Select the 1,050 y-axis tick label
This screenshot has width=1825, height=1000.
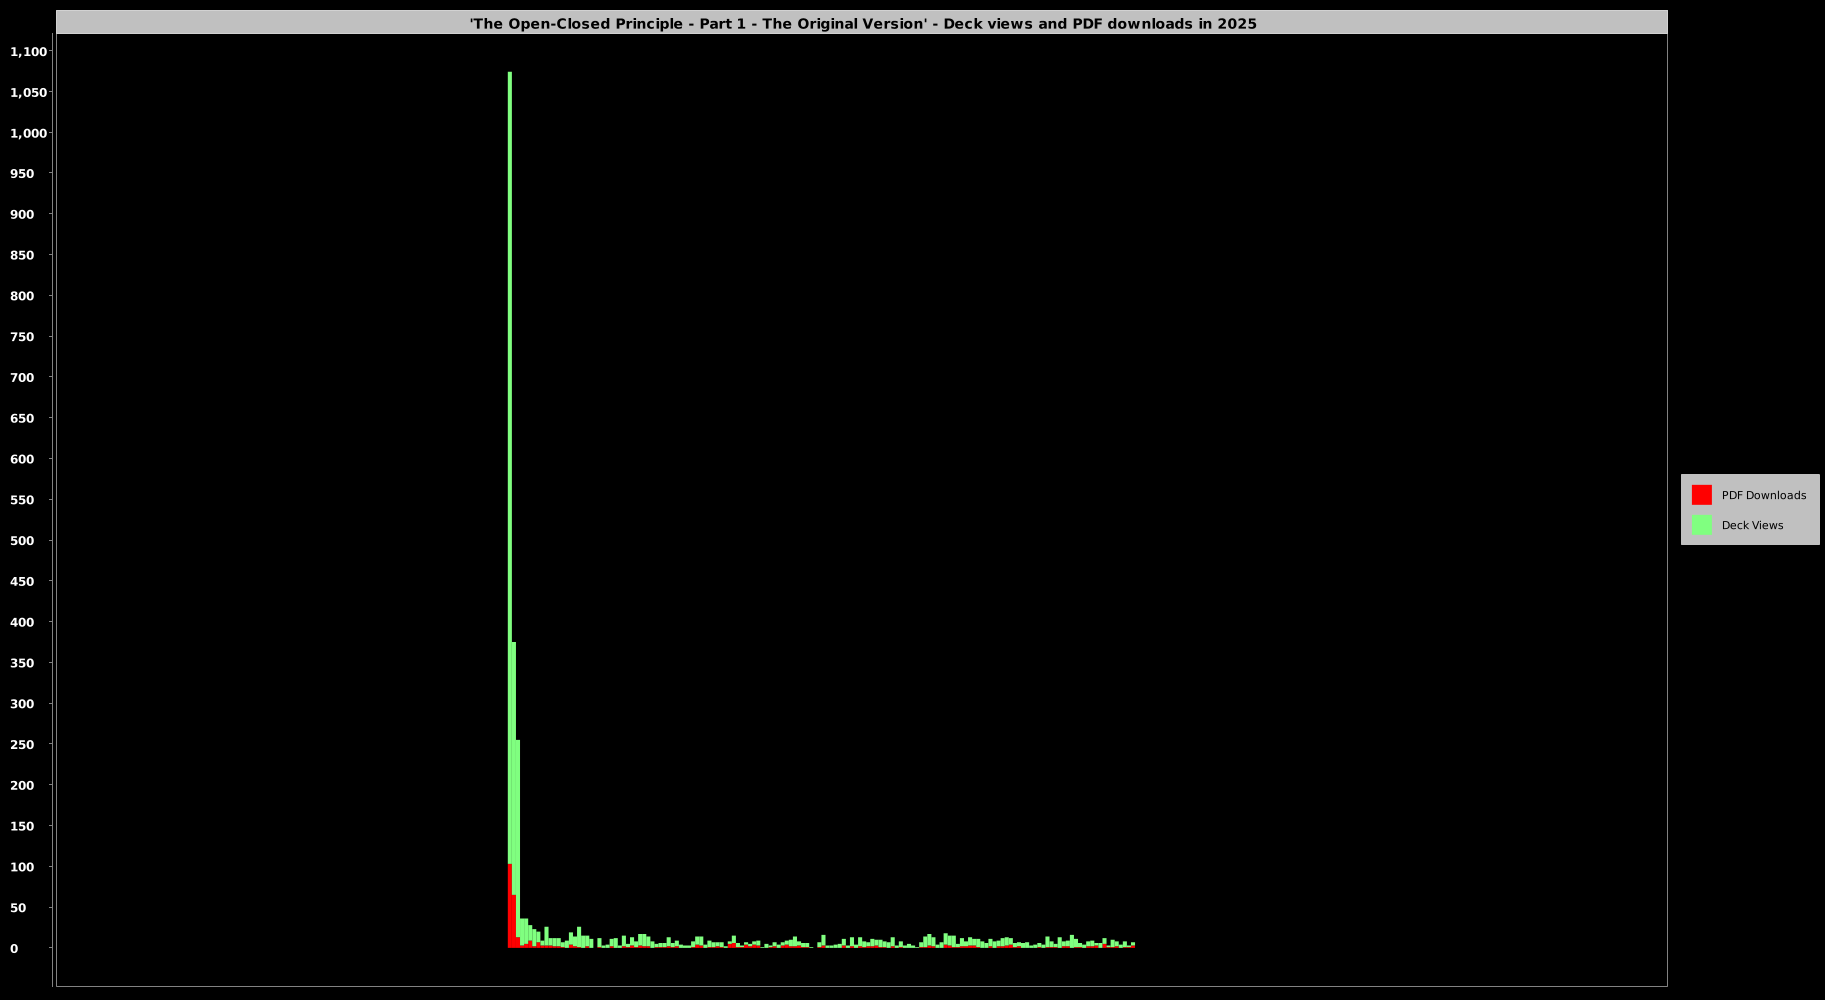point(28,93)
